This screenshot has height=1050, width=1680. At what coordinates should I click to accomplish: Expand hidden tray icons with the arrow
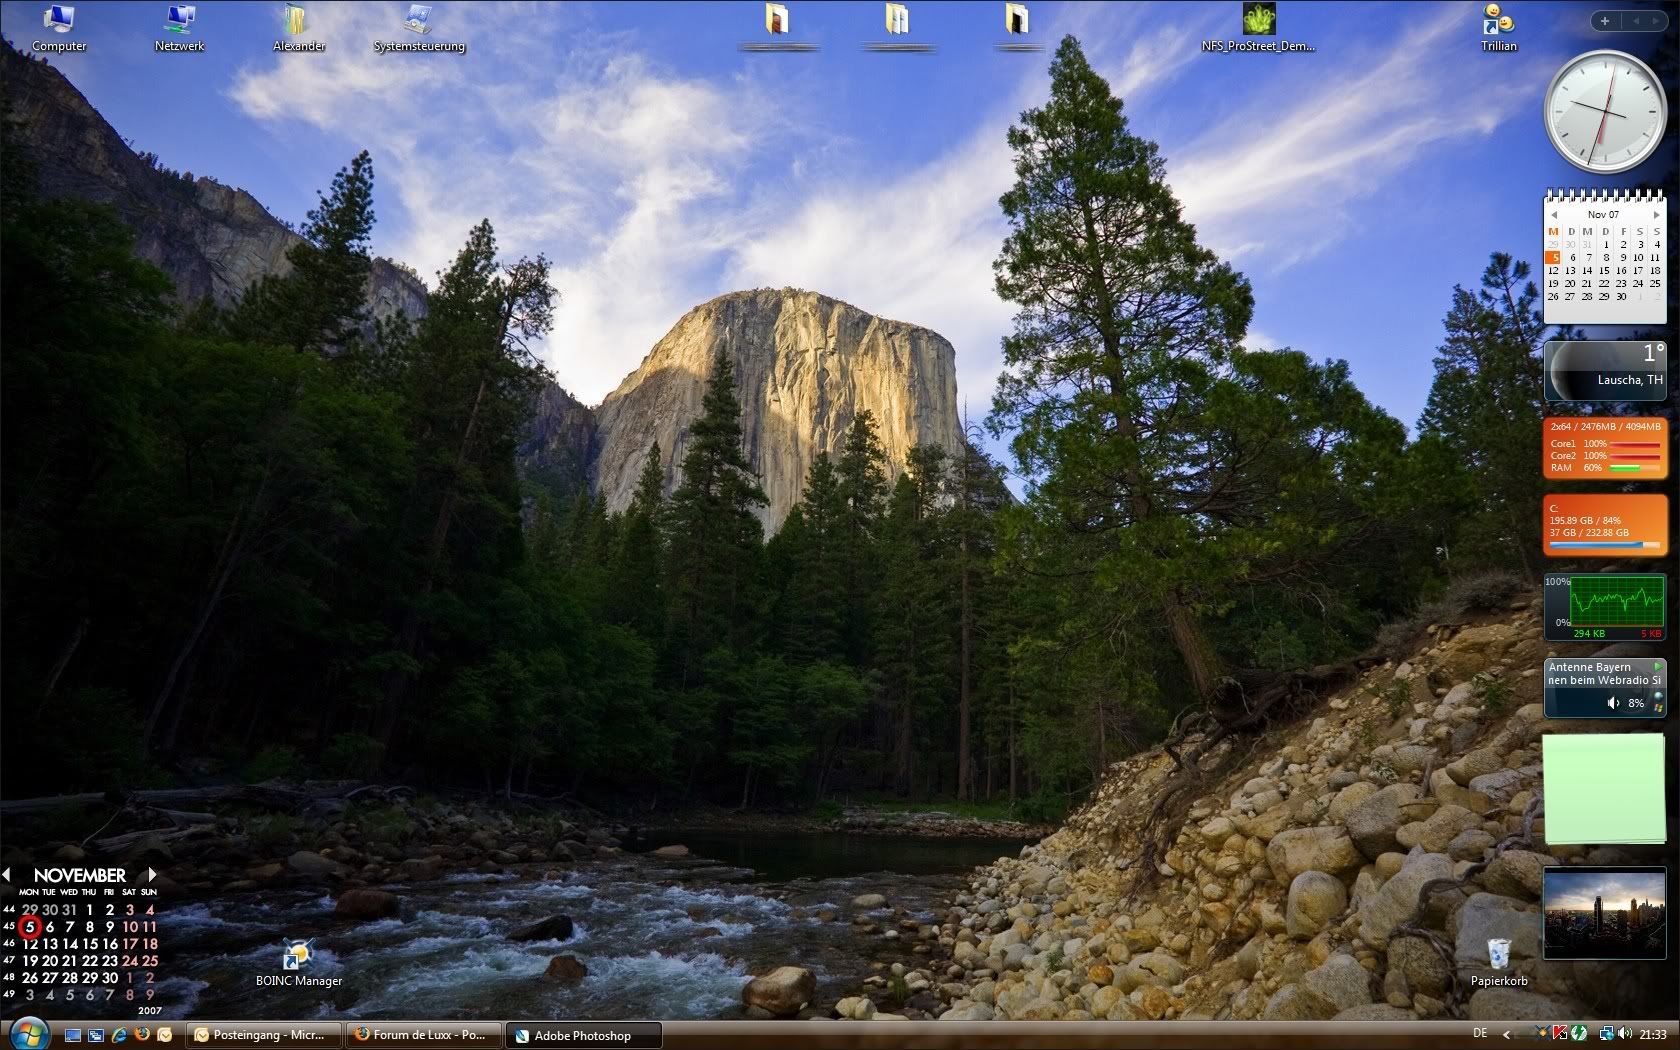click(1506, 1035)
